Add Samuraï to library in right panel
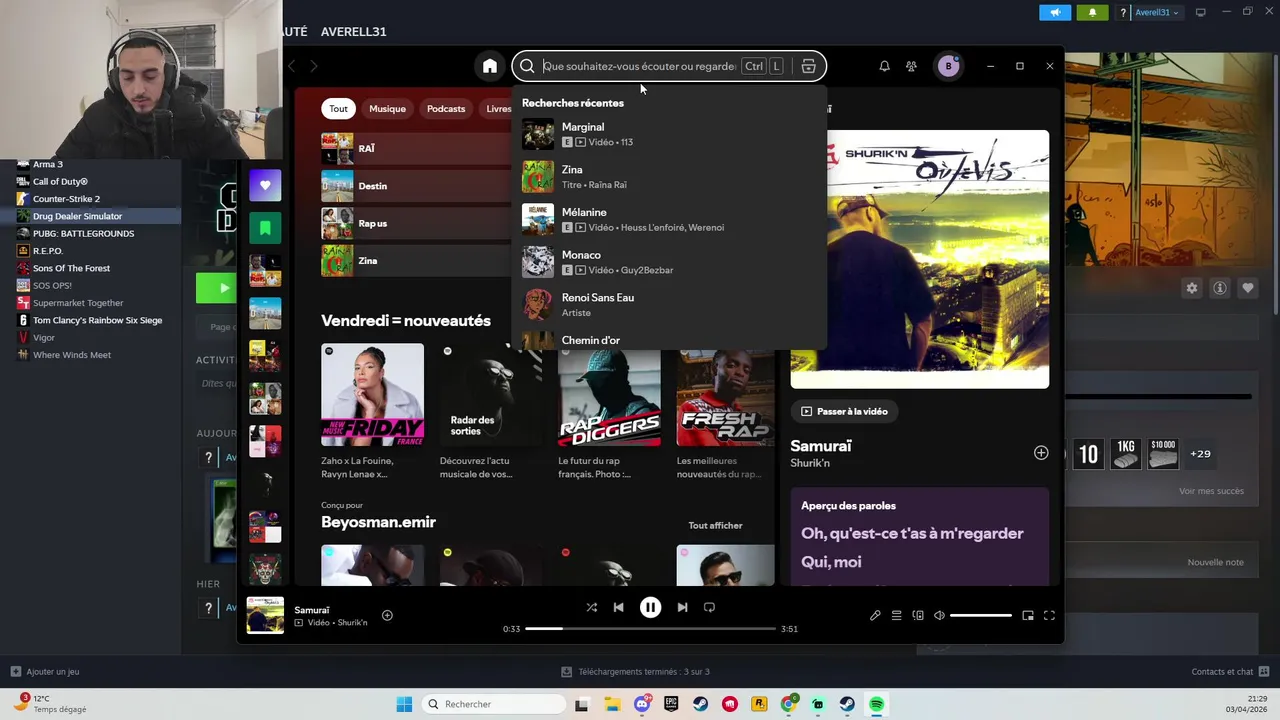1280x720 pixels. pyautogui.click(x=1041, y=453)
